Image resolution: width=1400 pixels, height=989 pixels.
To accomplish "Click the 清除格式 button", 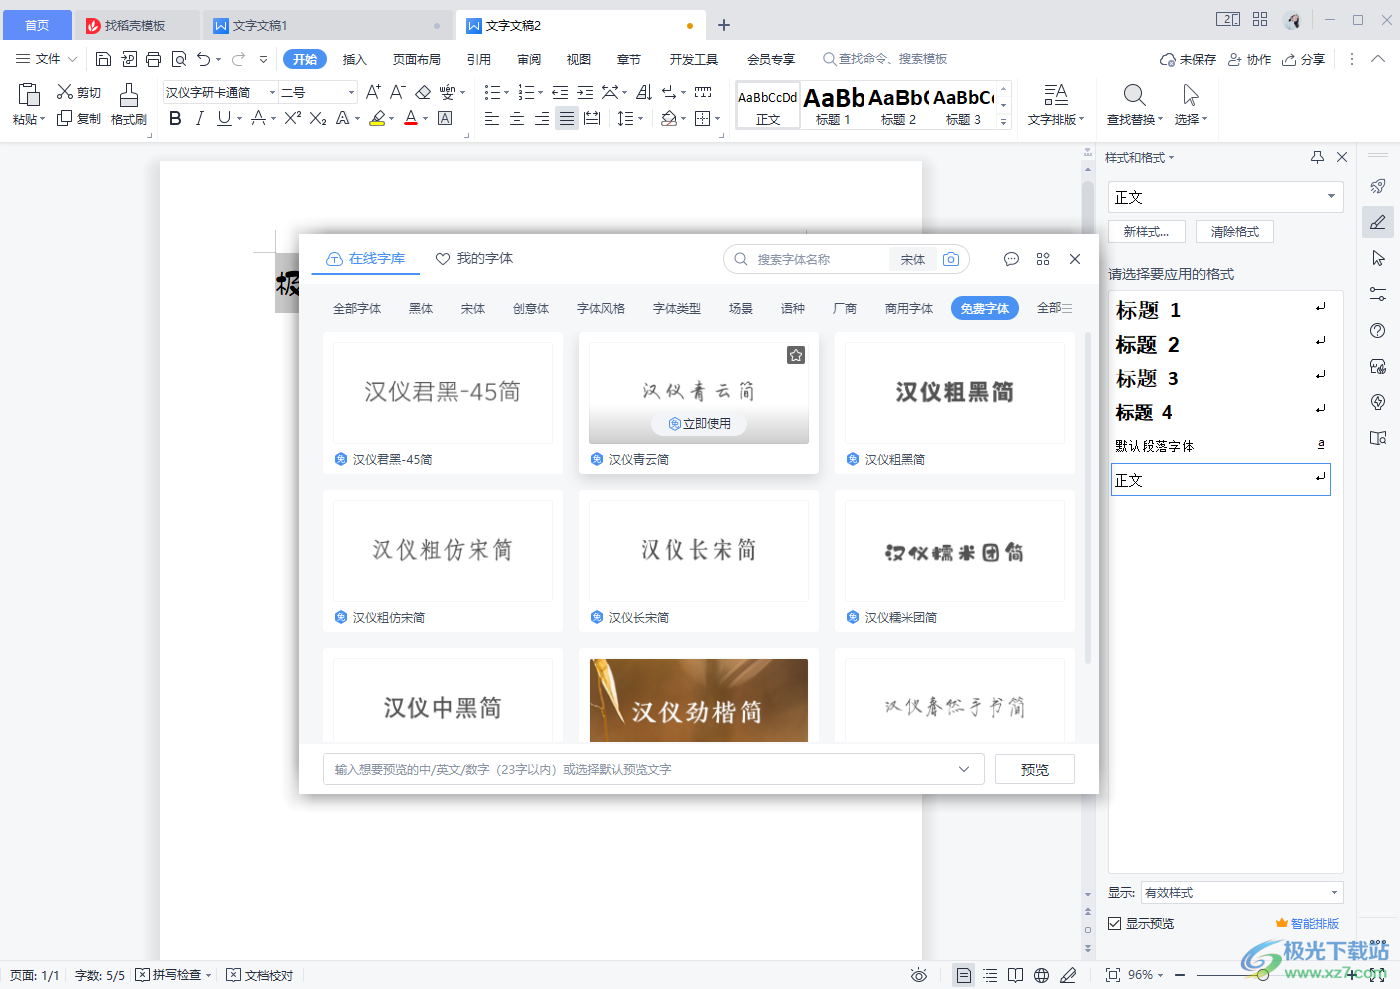I will [x=1235, y=231].
